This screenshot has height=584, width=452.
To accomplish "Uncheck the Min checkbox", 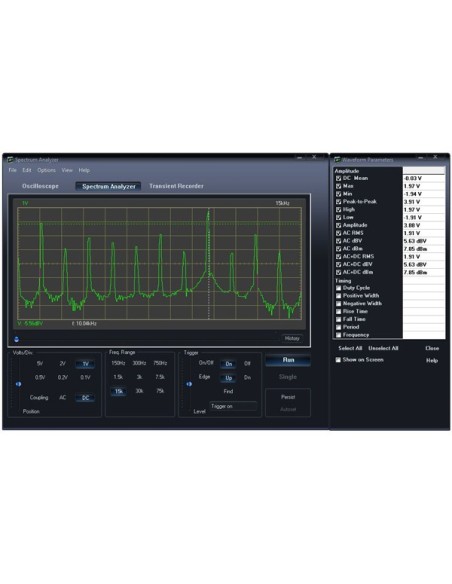I will 338,194.
